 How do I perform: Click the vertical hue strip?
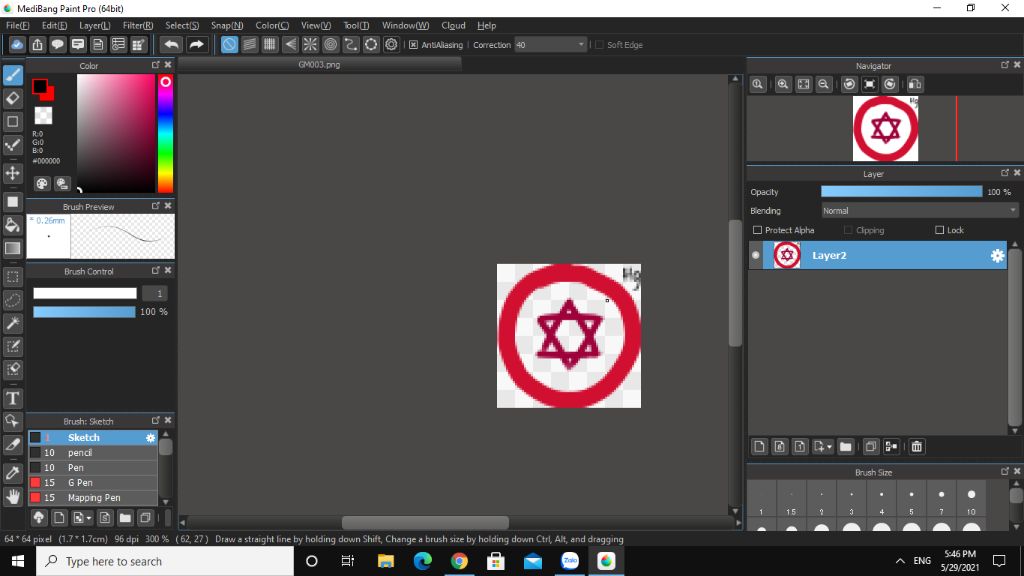click(165, 134)
